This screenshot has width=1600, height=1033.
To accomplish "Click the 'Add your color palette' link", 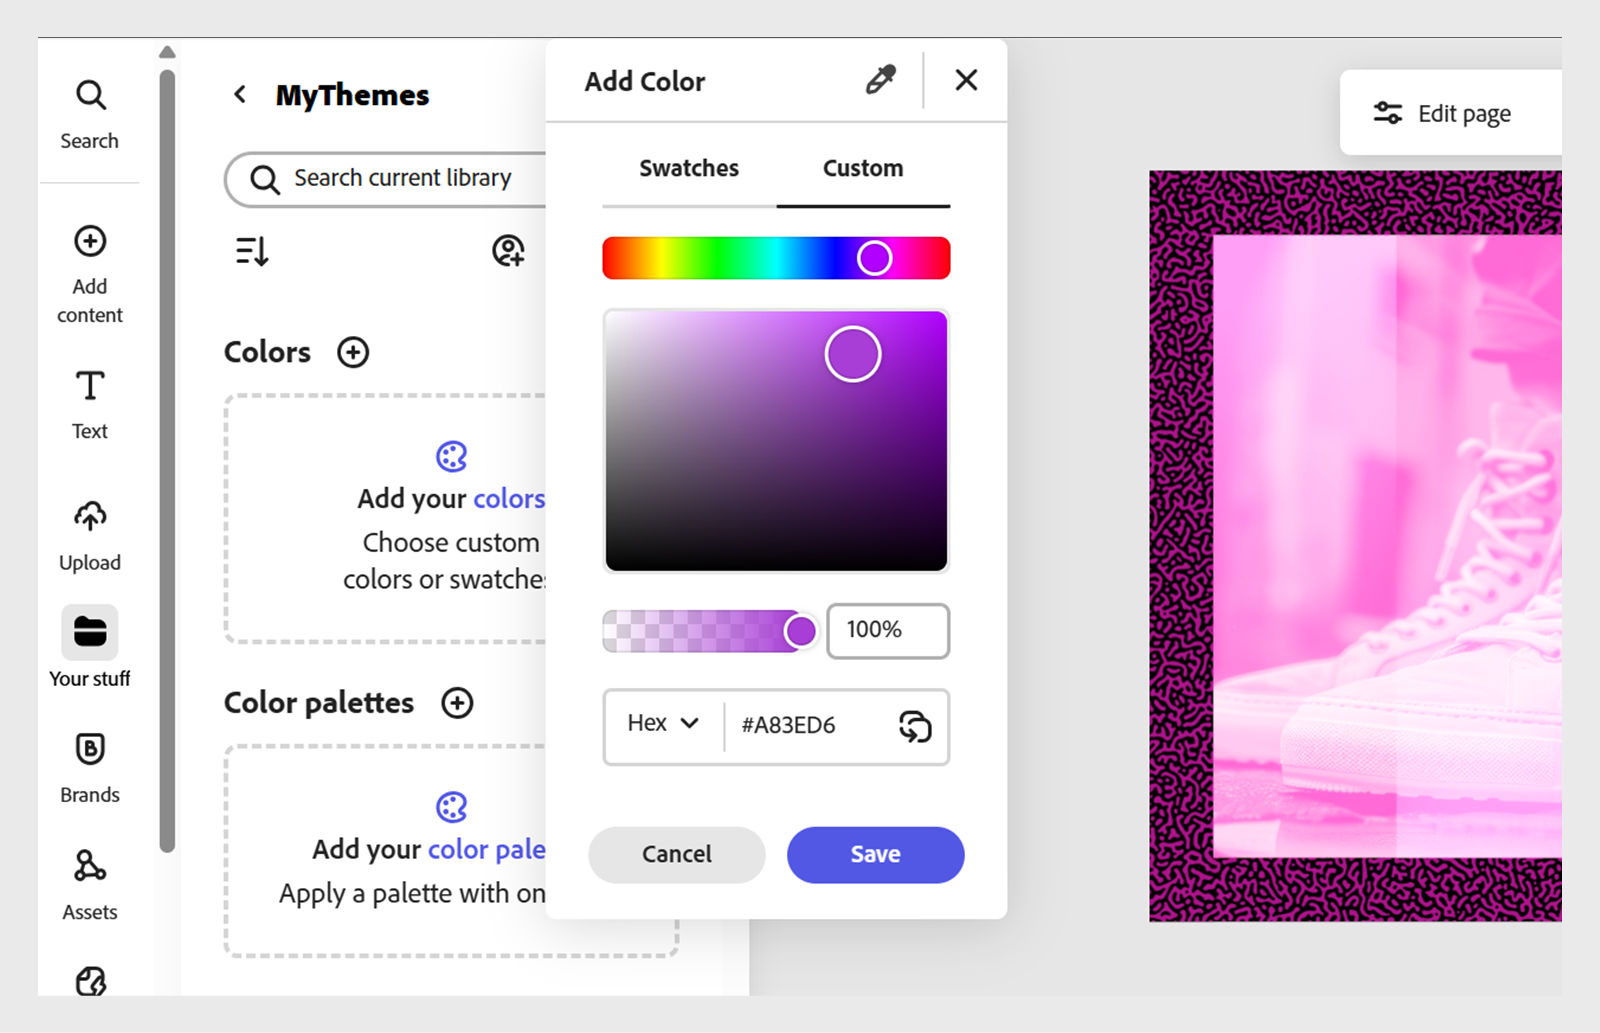I will (x=487, y=849).
